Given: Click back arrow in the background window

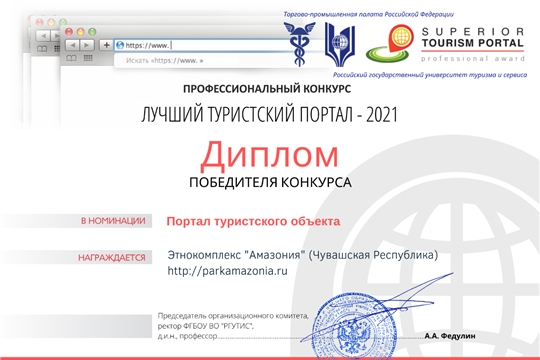Looking at the screenshot, I should (x=43, y=35).
